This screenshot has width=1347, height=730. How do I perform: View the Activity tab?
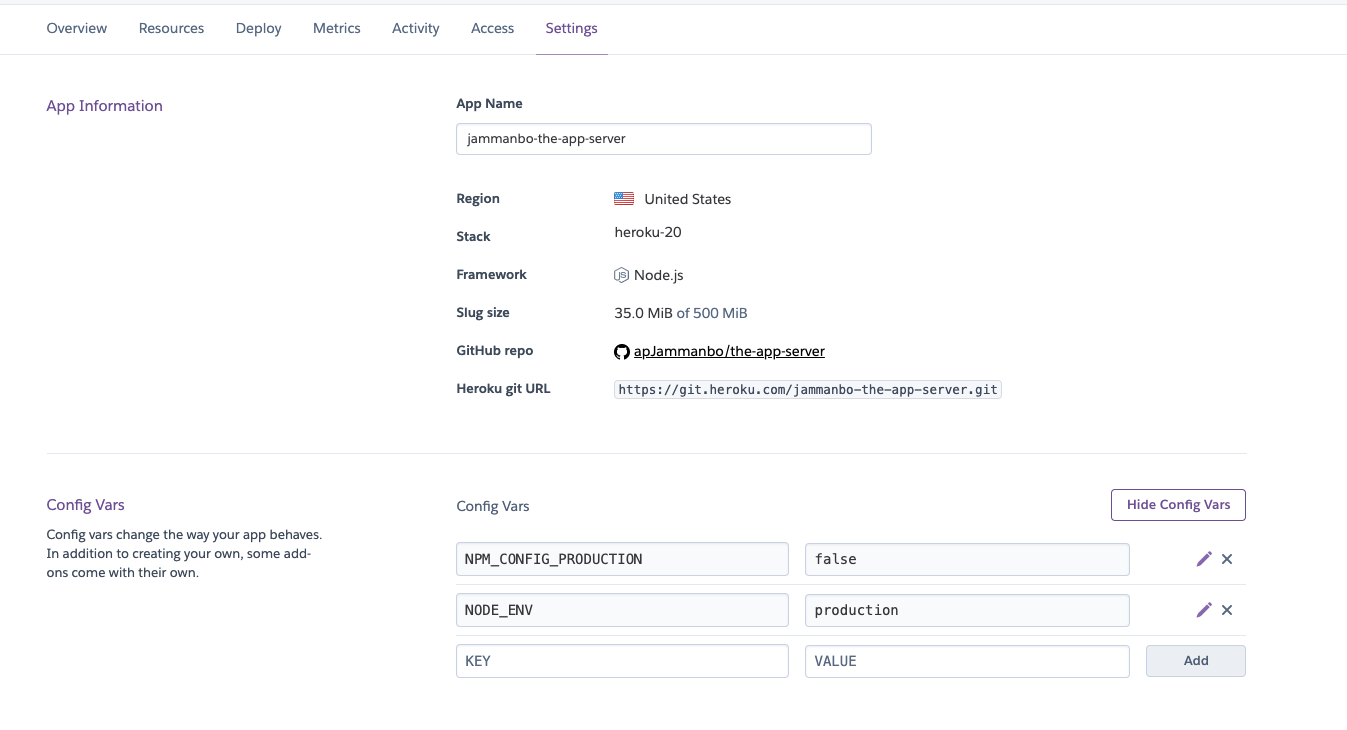[x=416, y=28]
